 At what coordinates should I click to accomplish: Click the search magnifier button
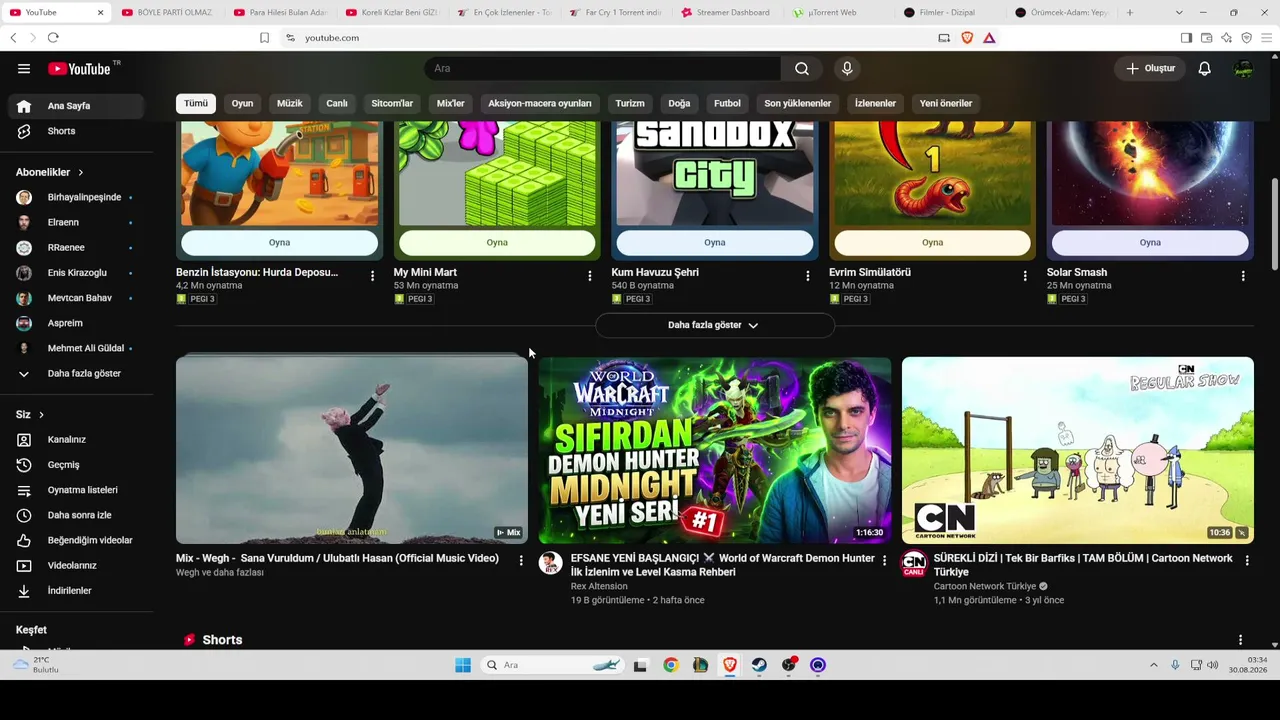click(x=802, y=69)
